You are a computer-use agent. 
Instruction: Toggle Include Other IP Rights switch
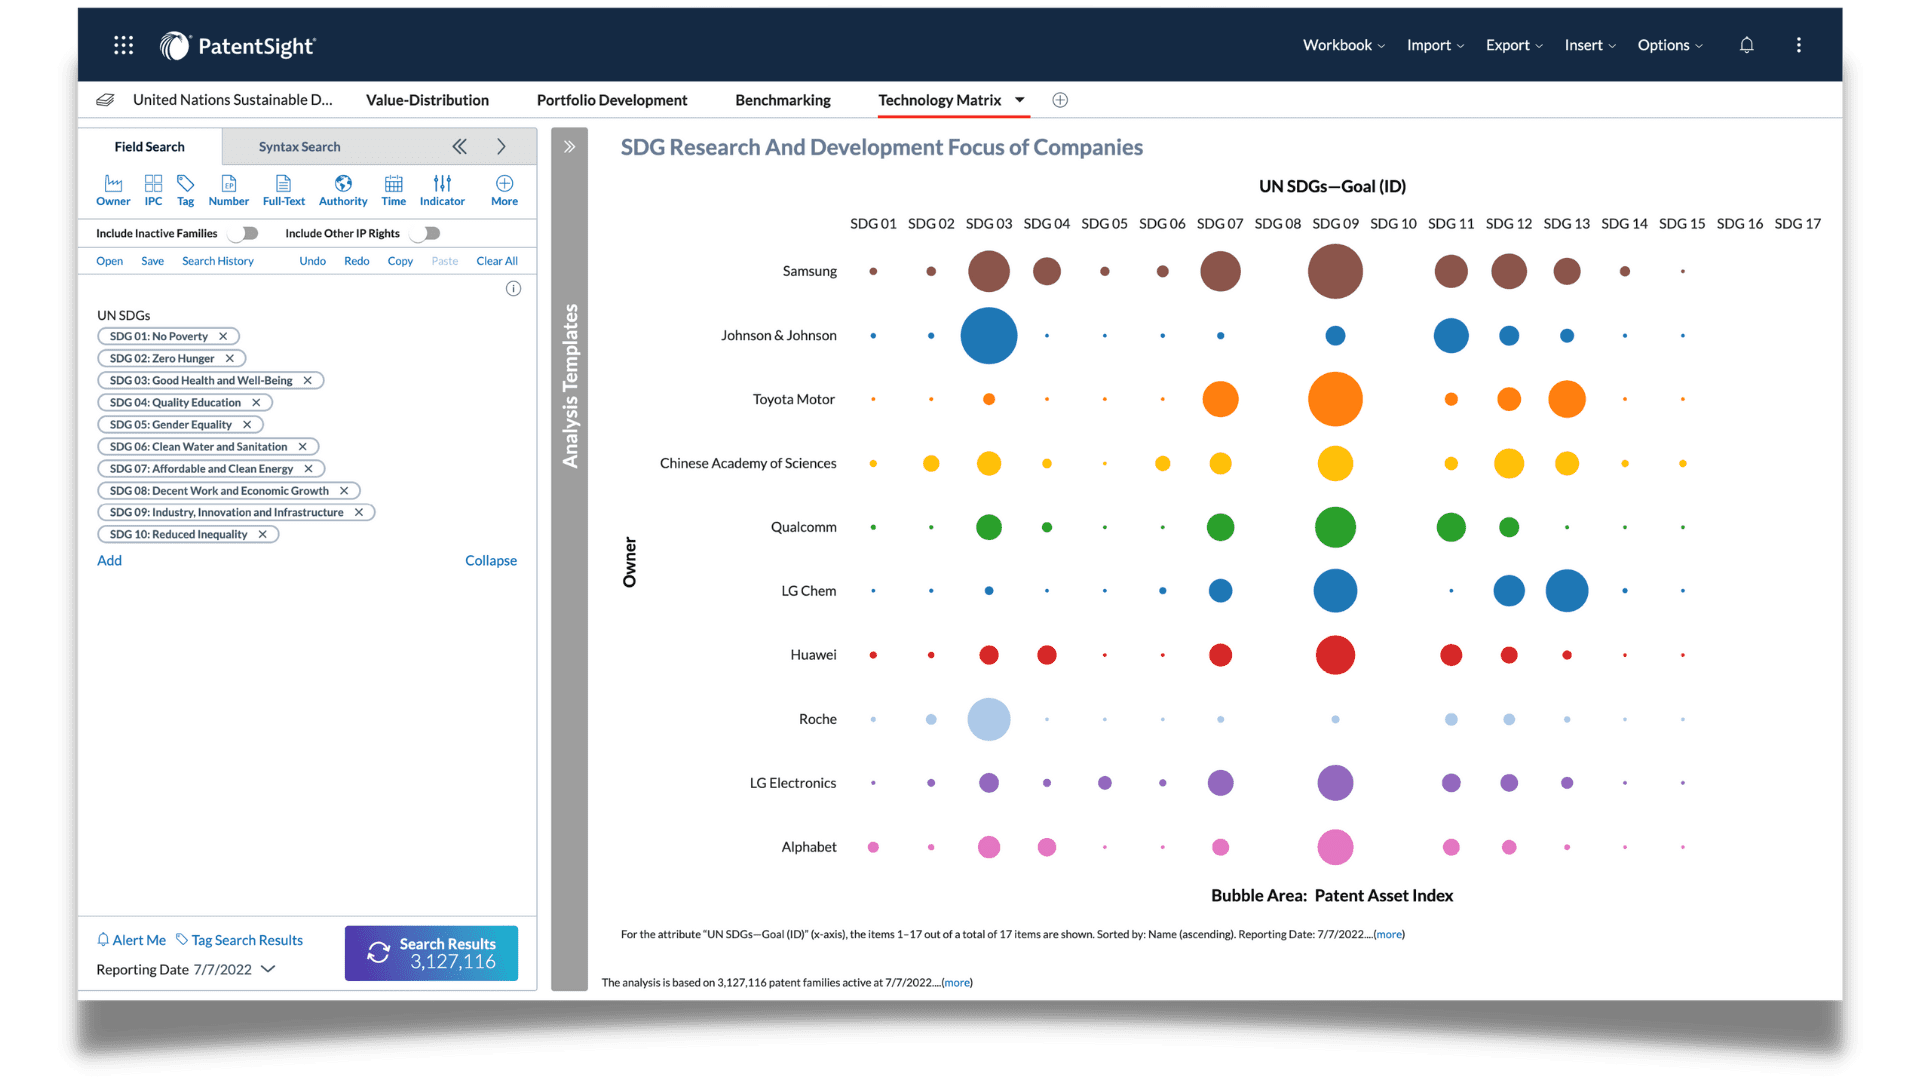425,234
